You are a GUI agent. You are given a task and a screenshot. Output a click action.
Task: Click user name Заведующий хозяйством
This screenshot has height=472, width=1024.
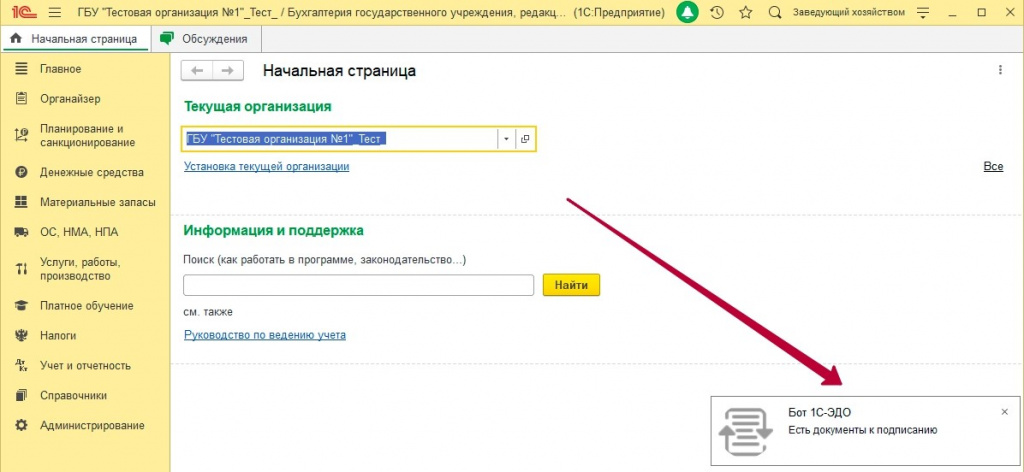point(848,12)
